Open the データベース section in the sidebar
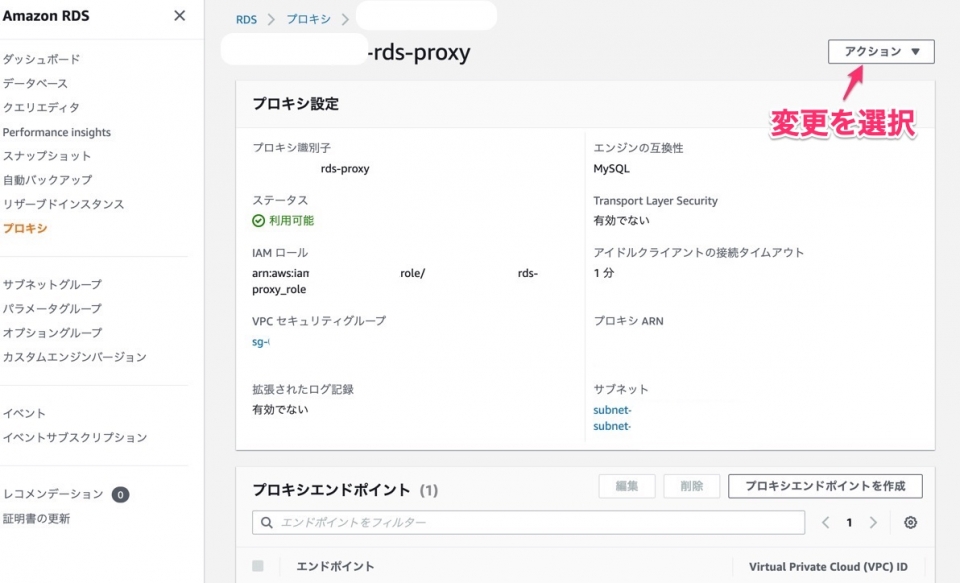The width and height of the screenshot is (960, 583). point(39,83)
